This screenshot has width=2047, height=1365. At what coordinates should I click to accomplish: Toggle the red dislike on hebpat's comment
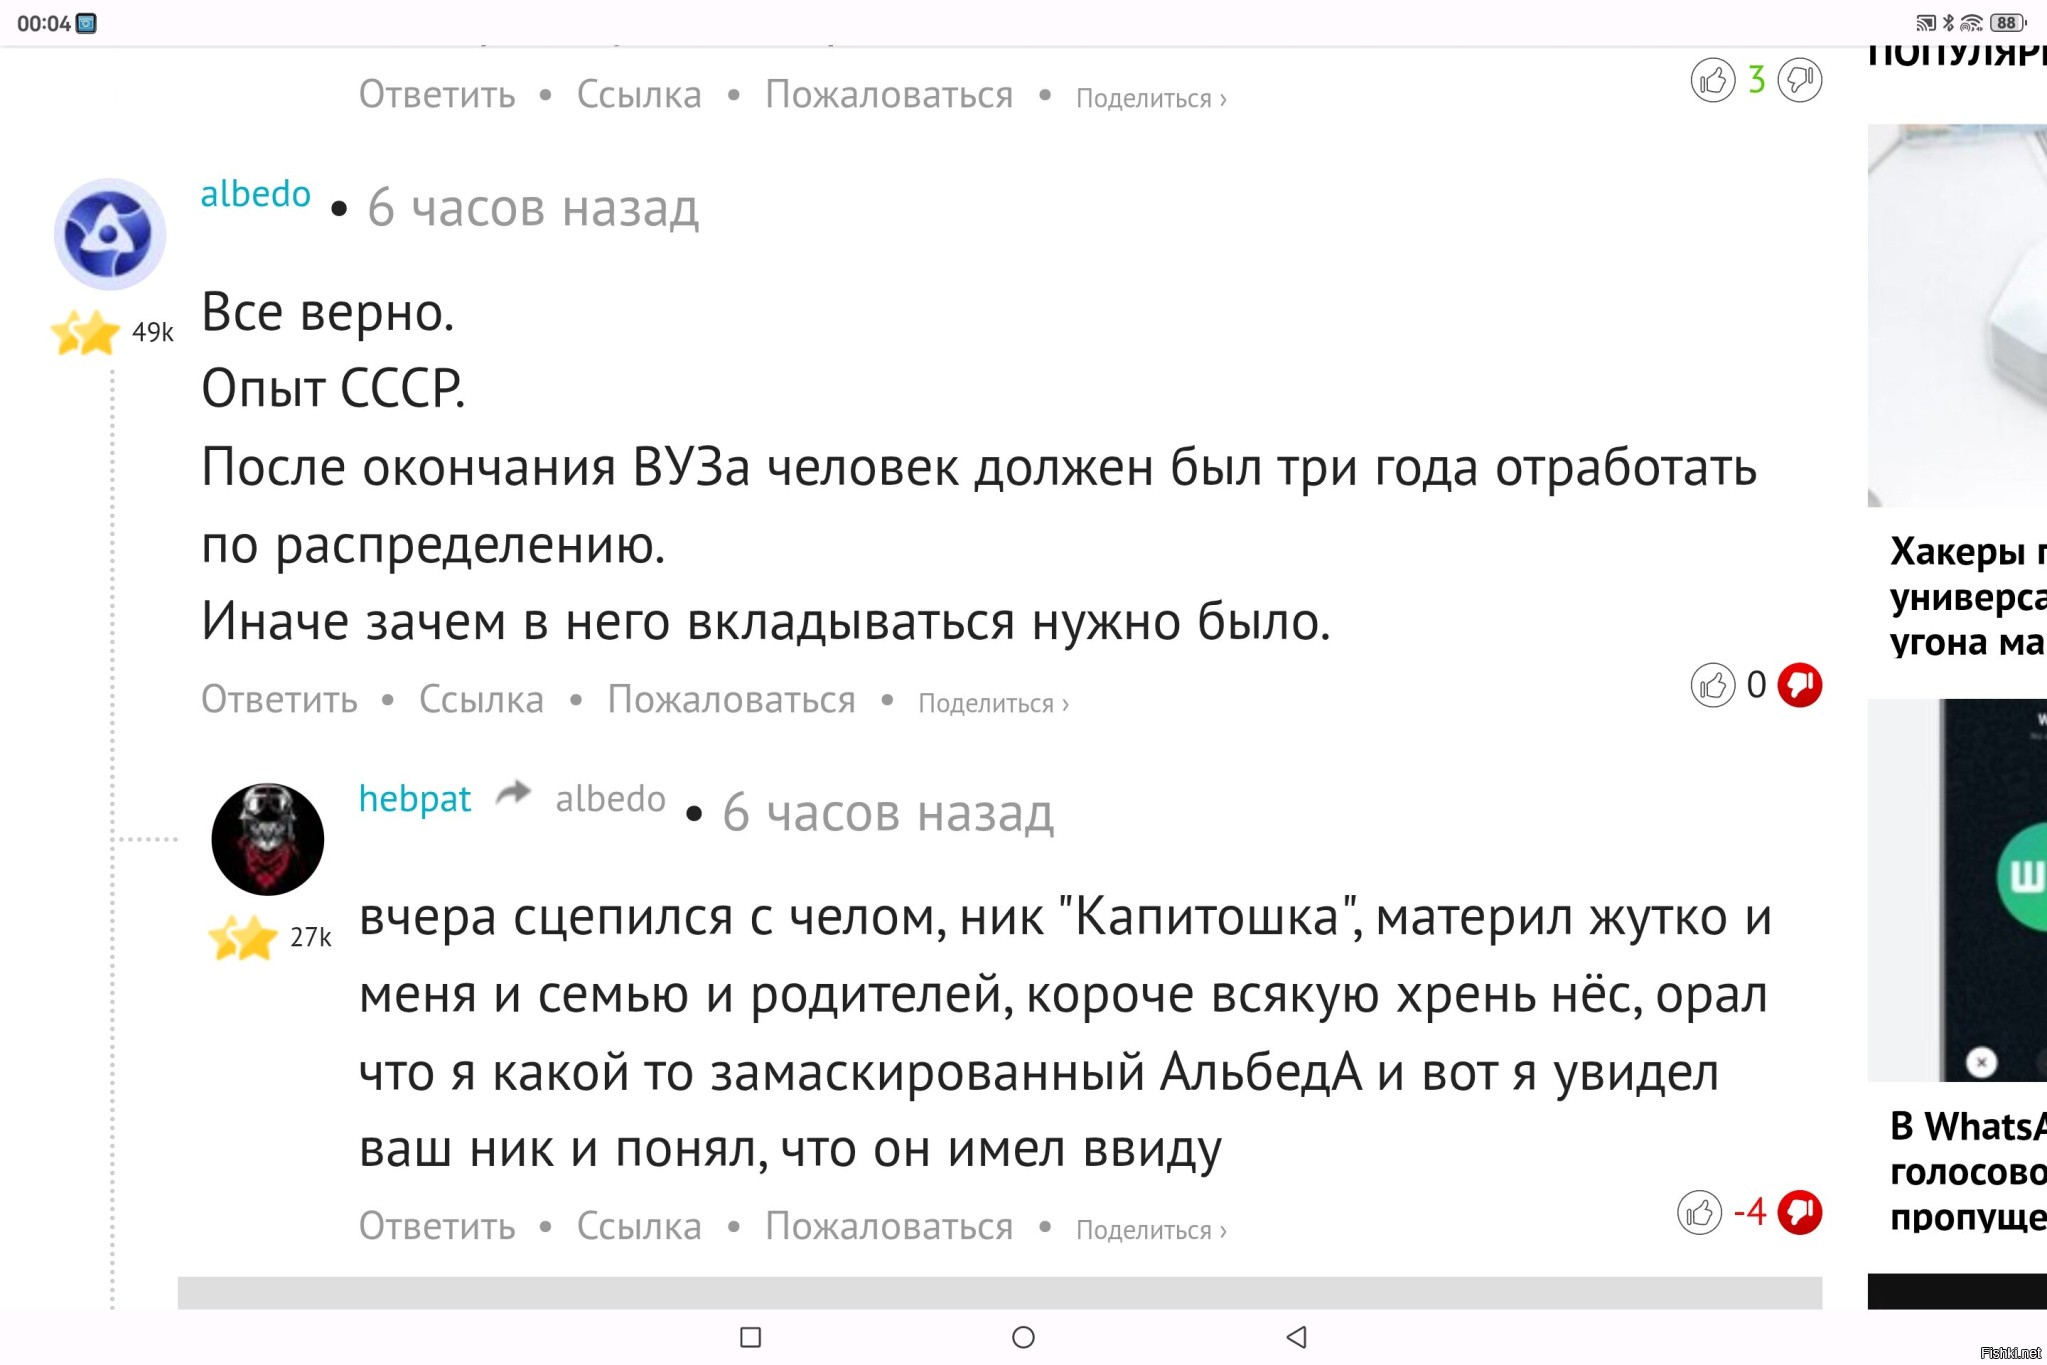coord(1800,1213)
